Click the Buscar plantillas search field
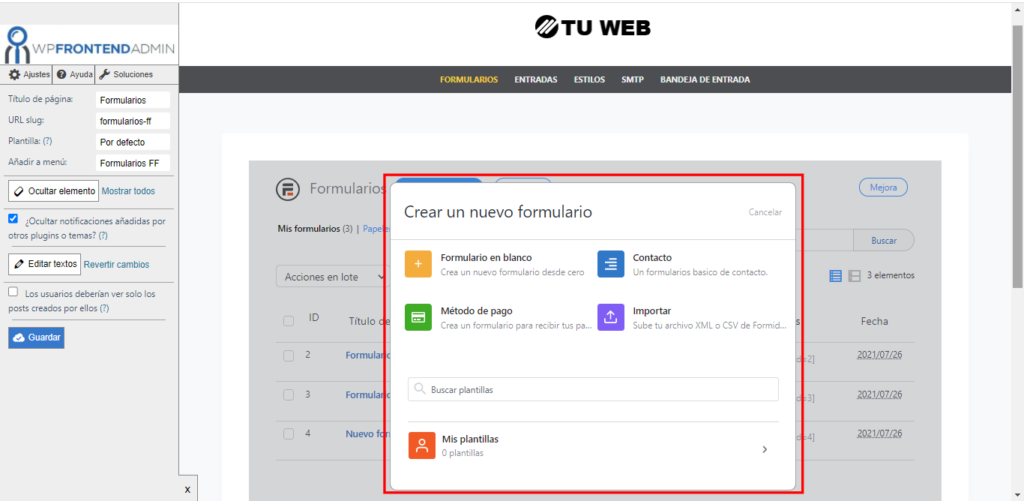The width and height of the screenshot is (1024, 501). tap(593, 389)
